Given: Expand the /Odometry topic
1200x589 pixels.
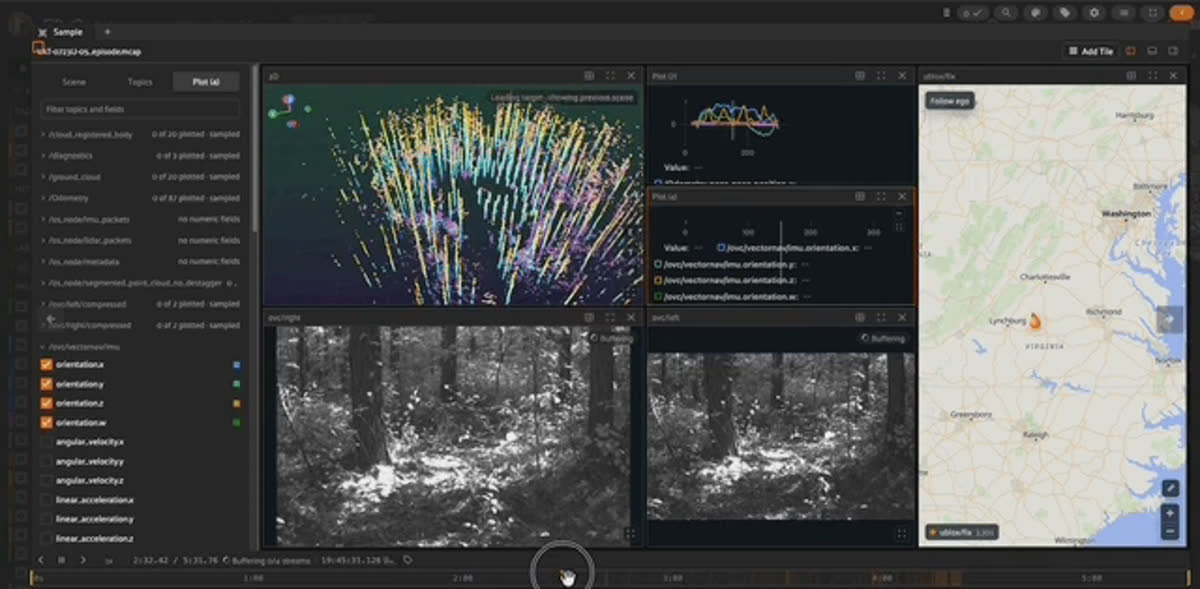Looking at the screenshot, I should click(x=43, y=198).
